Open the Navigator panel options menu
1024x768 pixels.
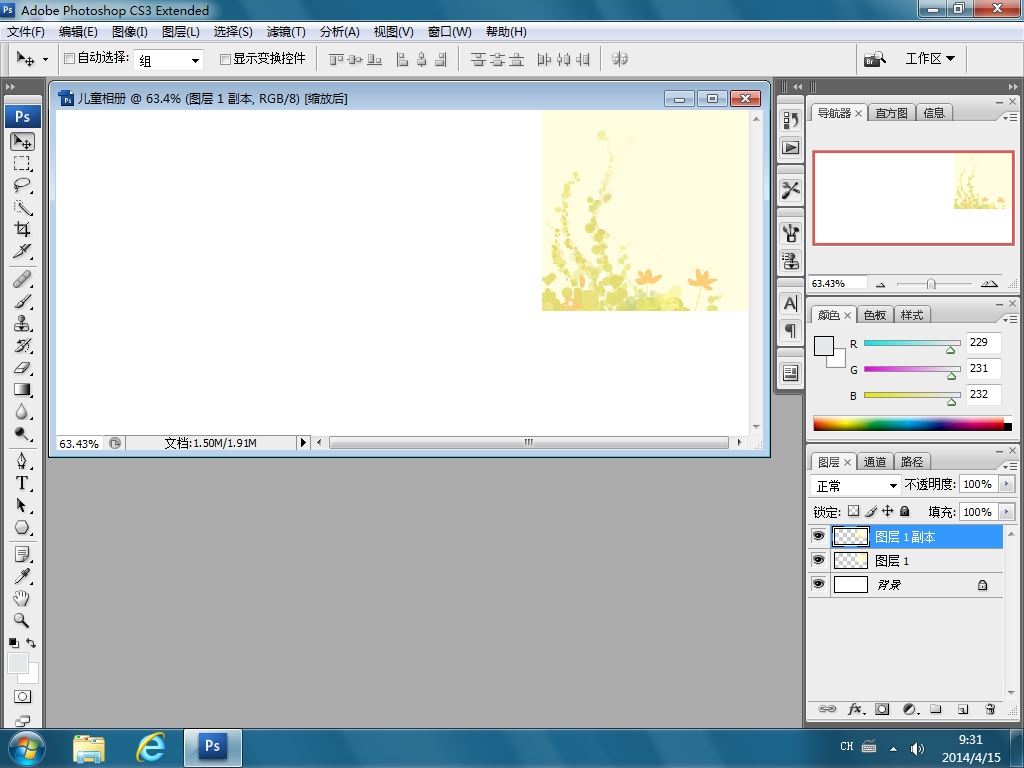click(1010, 118)
